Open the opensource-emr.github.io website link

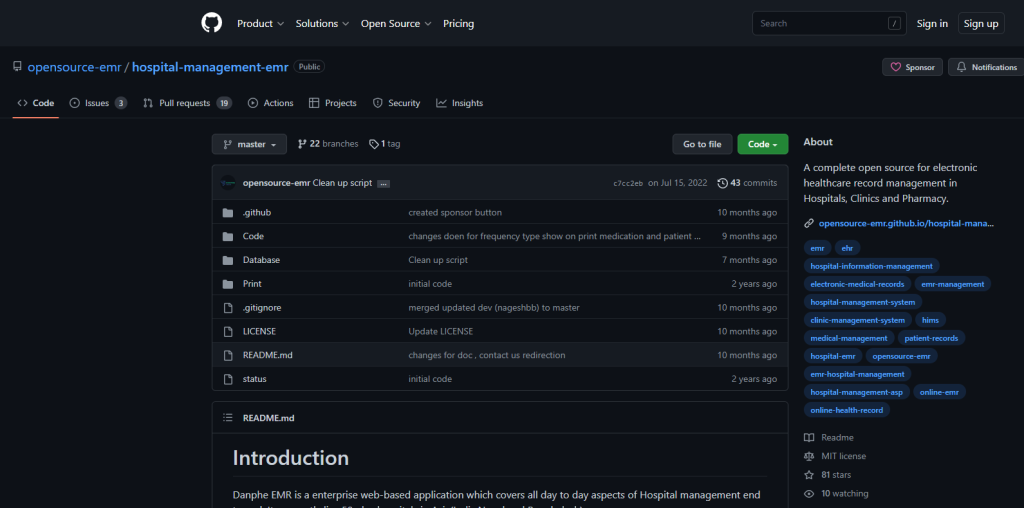click(906, 223)
